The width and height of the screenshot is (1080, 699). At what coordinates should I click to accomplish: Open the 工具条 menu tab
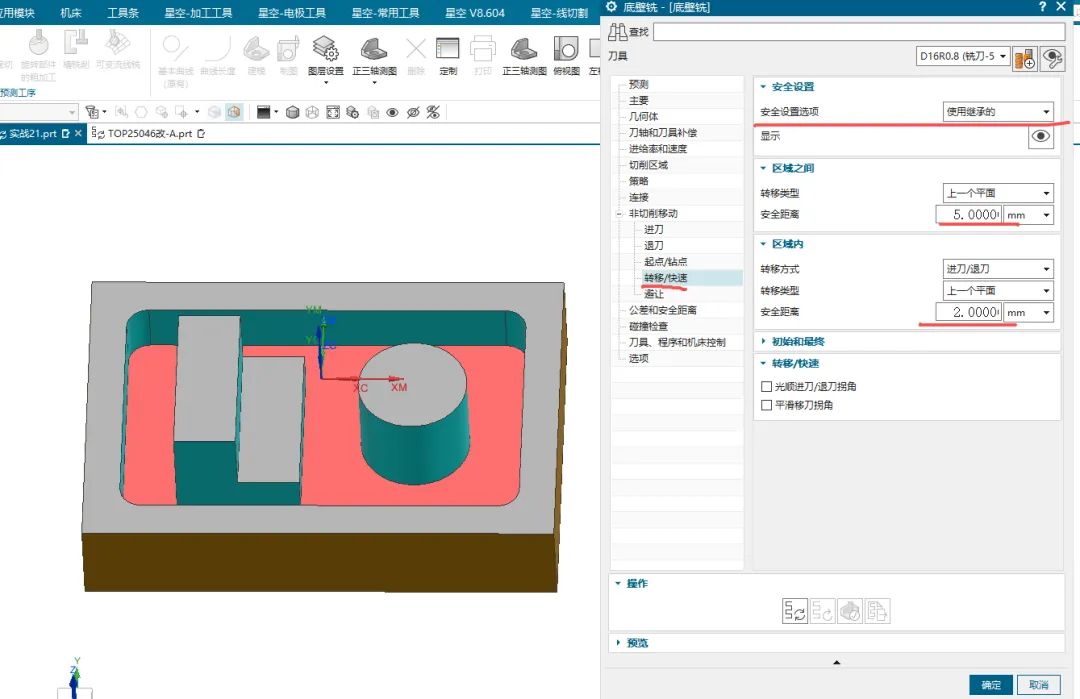tap(123, 13)
